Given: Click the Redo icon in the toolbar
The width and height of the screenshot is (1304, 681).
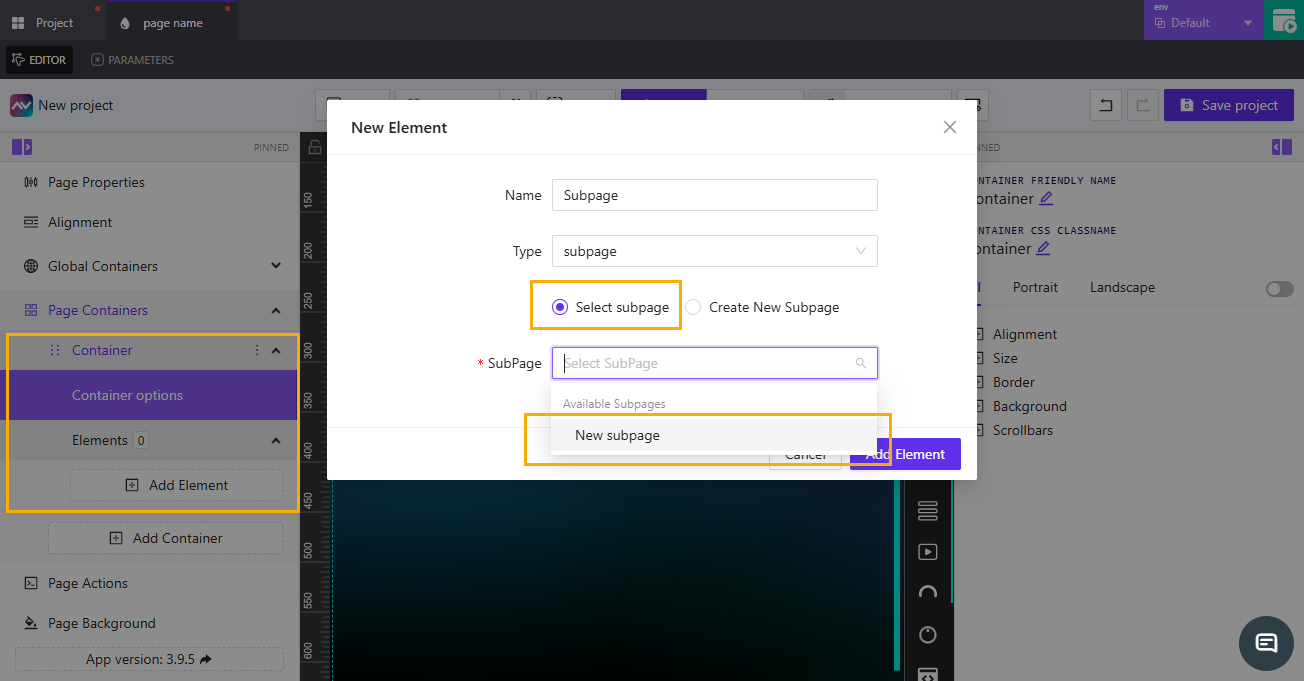Looking at the screenshot, I should [1143, 105].
